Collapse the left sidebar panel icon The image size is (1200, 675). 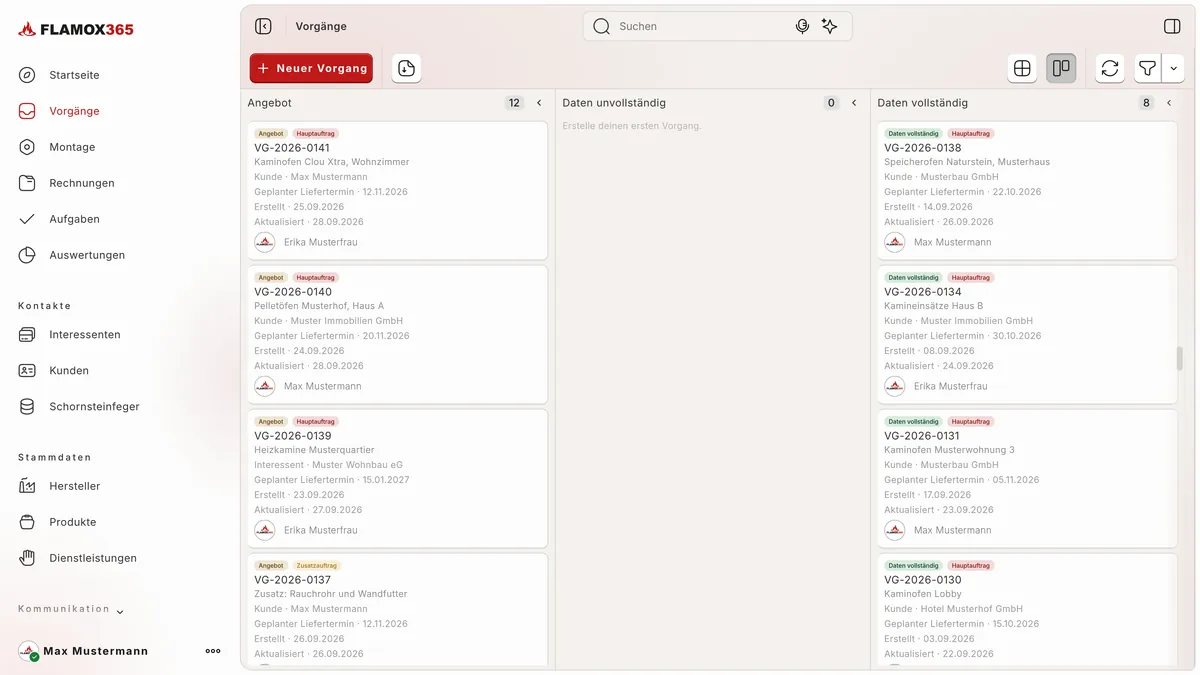click(x=263, y=27)
